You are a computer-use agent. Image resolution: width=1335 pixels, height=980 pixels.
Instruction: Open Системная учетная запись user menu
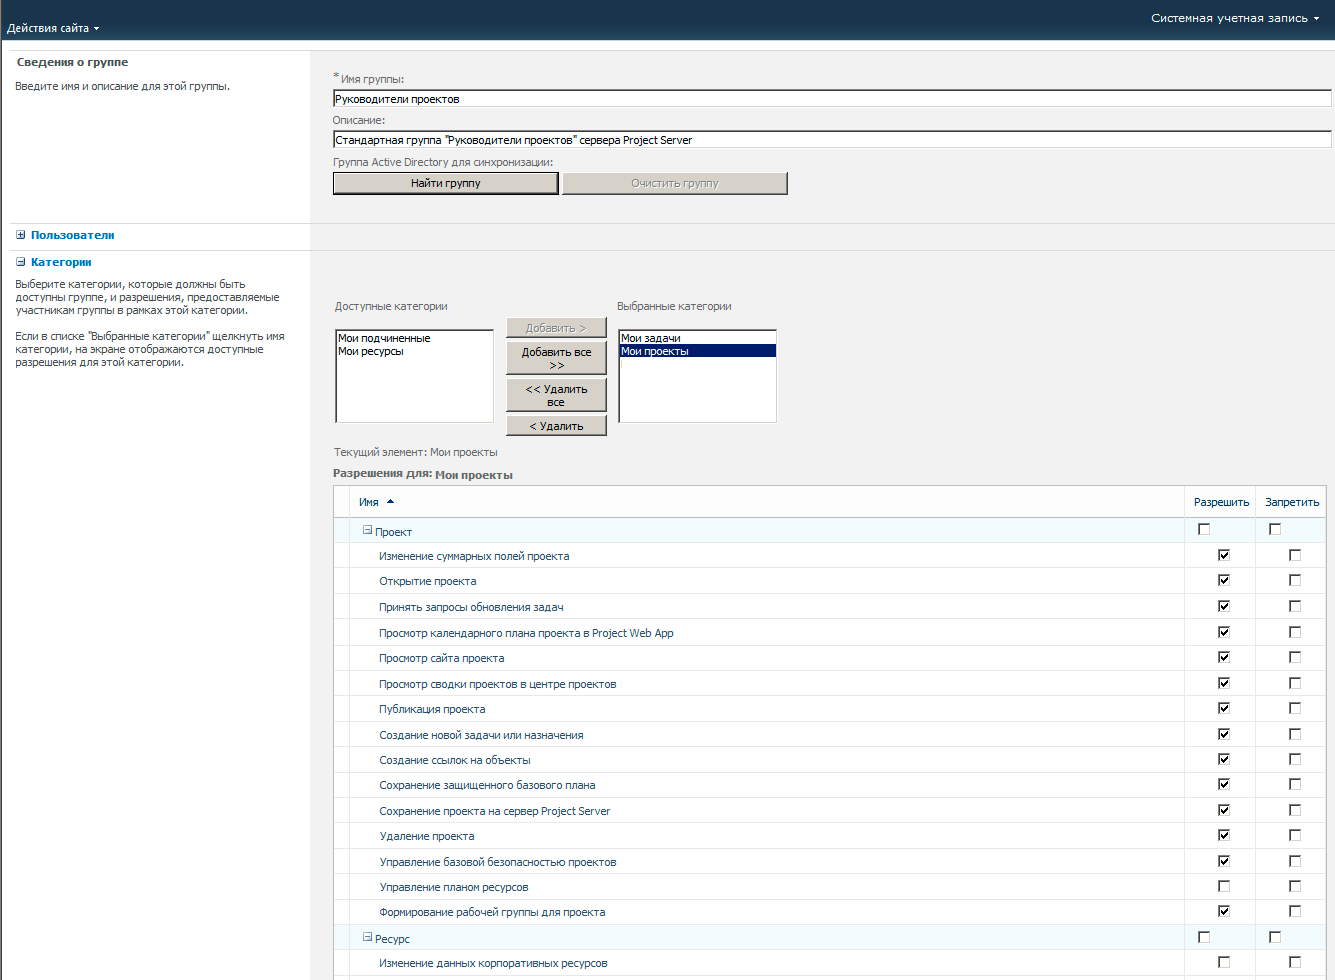(x=1235, y=18)
